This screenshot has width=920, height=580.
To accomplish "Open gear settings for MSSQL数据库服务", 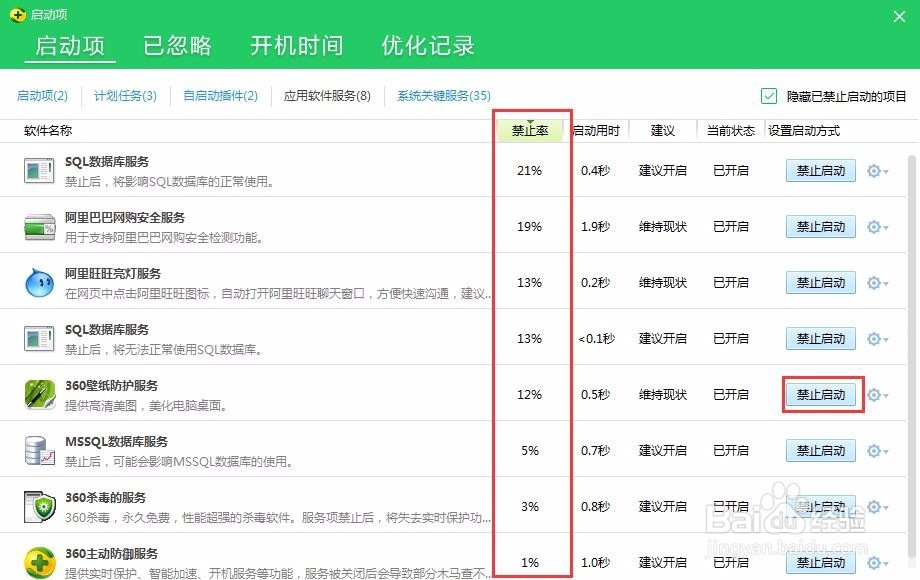I will click(877, 451).
